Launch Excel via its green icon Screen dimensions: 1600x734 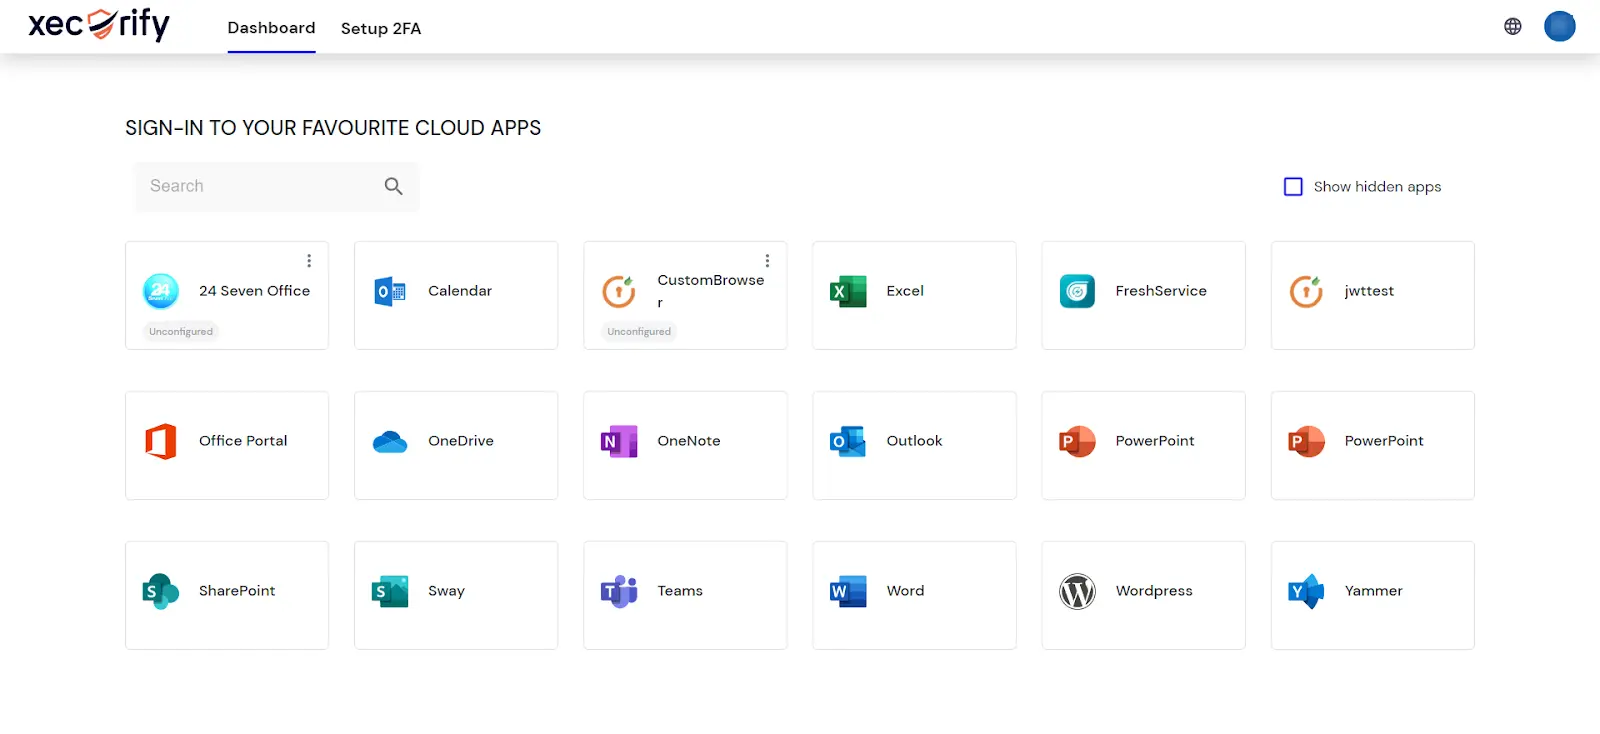tap(848, 291)
